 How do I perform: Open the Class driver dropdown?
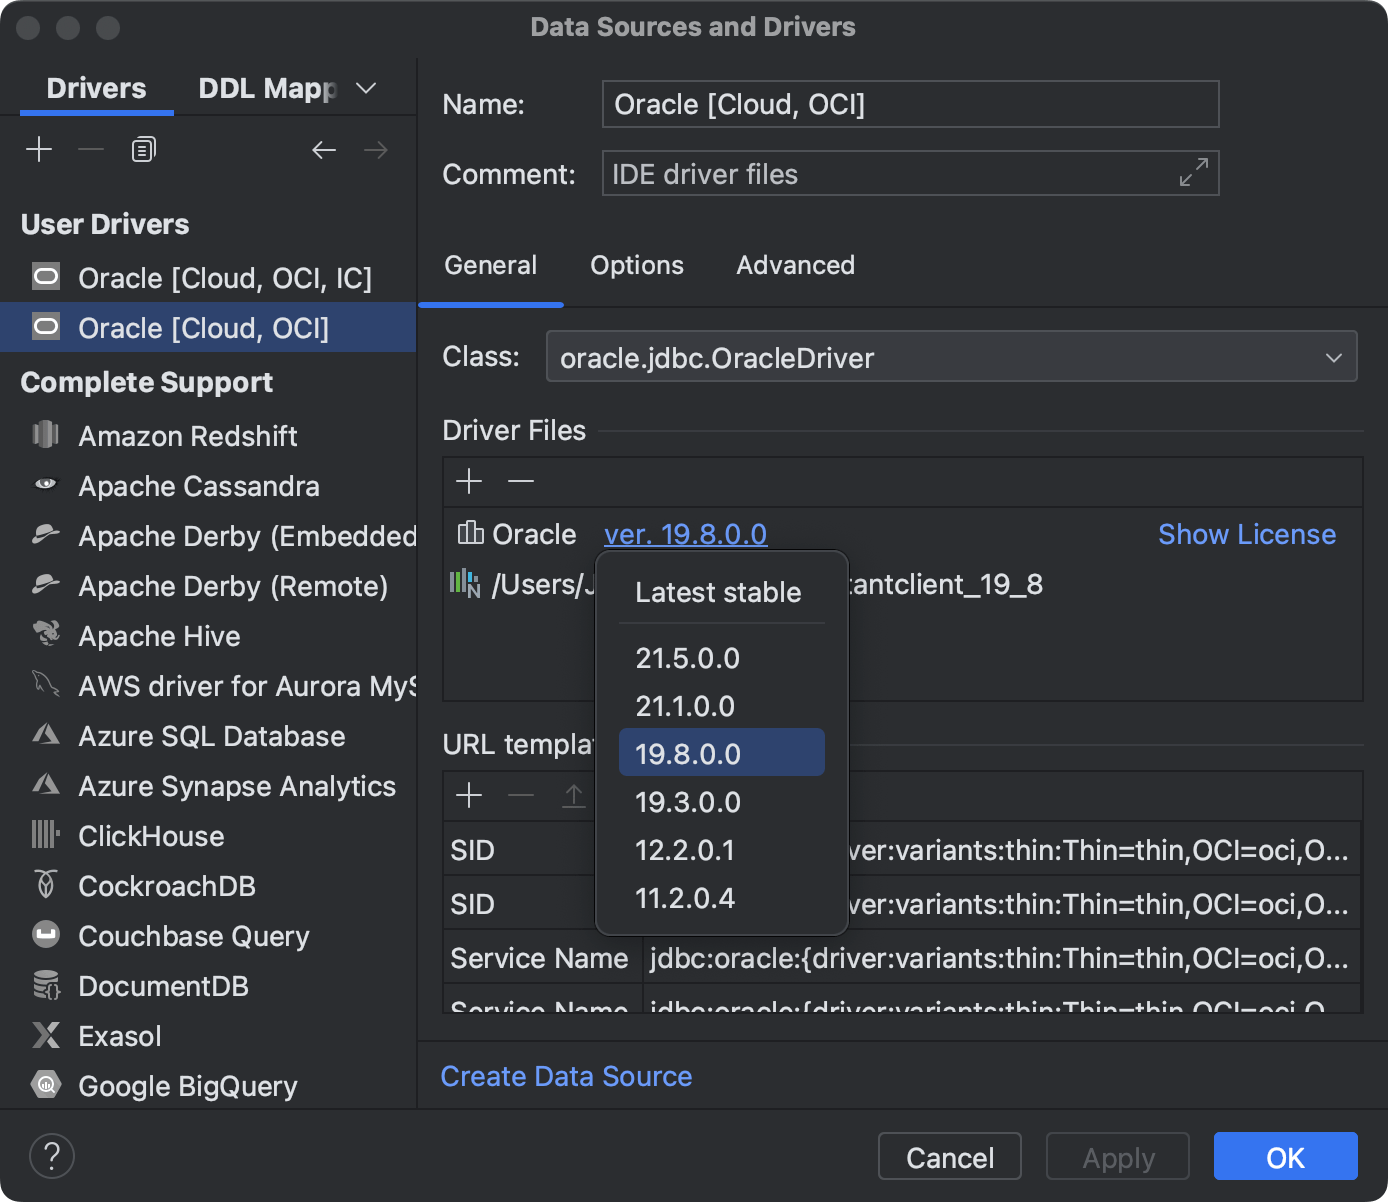click(1333, 357)
